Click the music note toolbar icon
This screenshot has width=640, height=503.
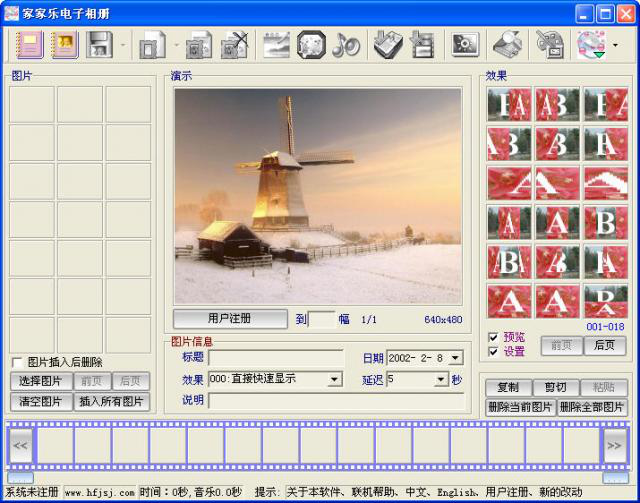click(x=345, y=45)
